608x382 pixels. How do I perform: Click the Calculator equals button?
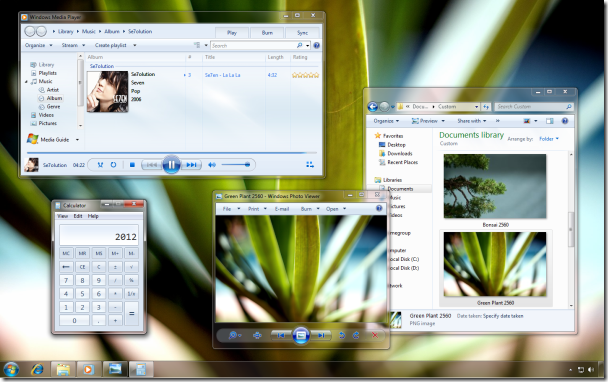[x=131, y=313]
